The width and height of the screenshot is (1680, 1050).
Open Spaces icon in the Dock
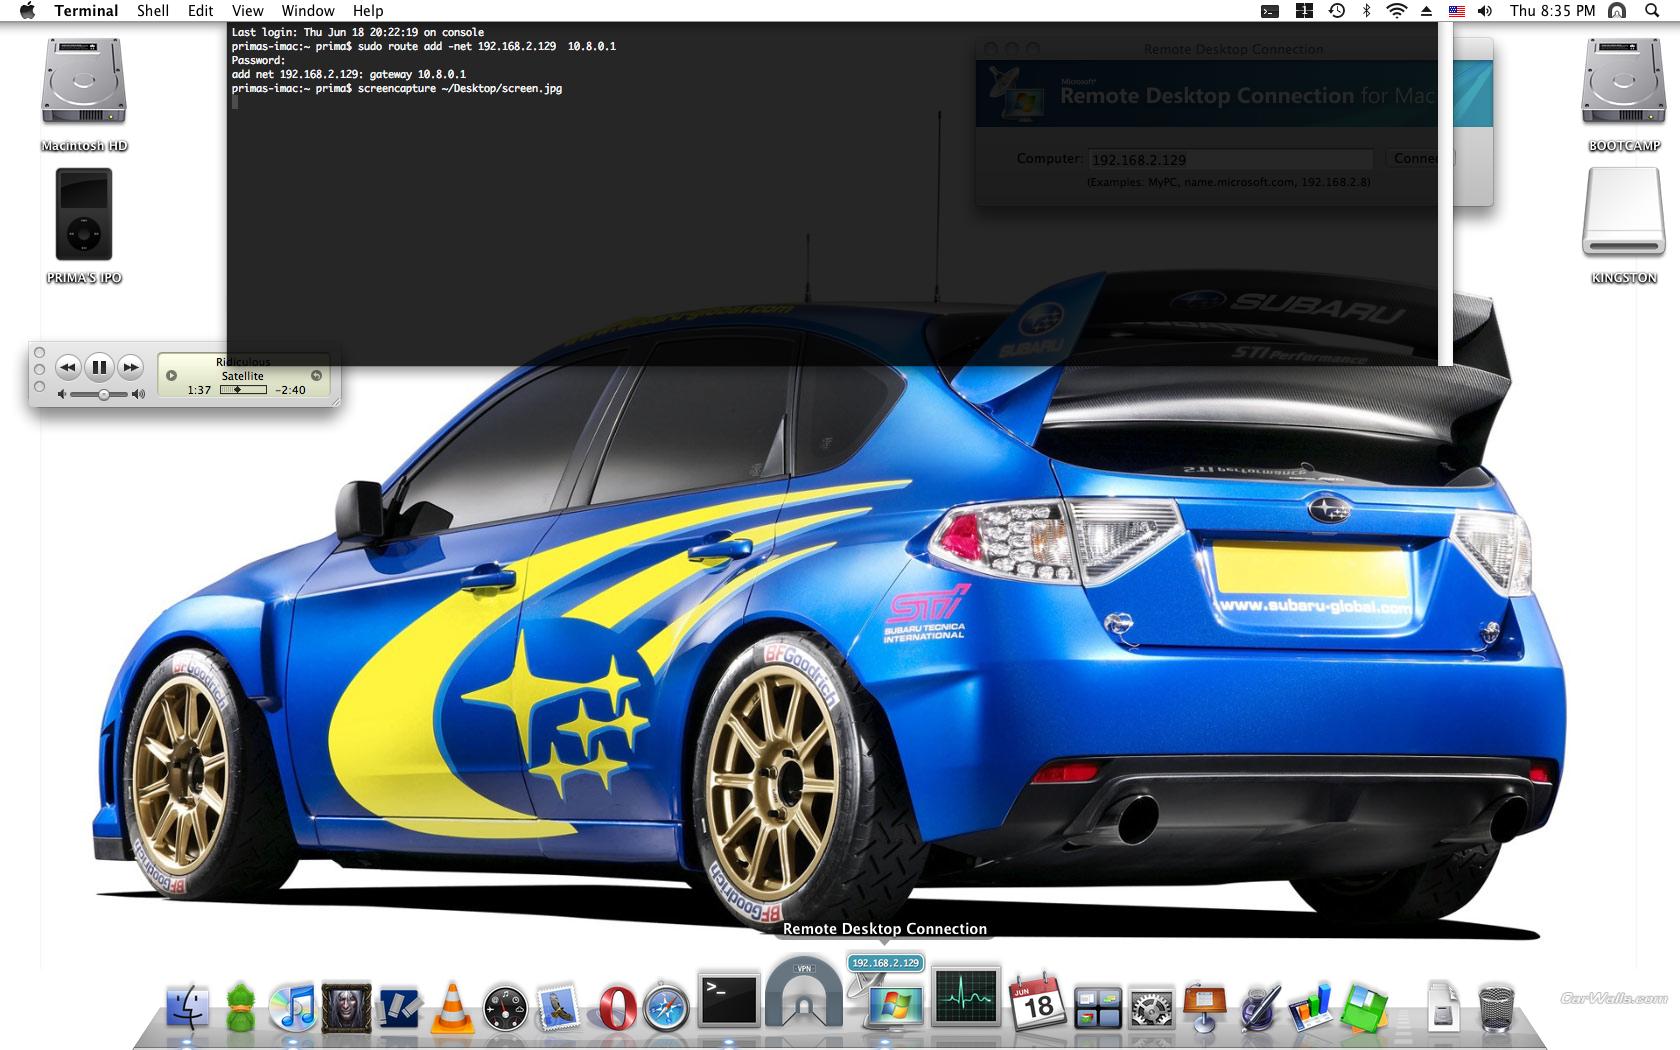pyautogui.click(x=1097, y=1008)
